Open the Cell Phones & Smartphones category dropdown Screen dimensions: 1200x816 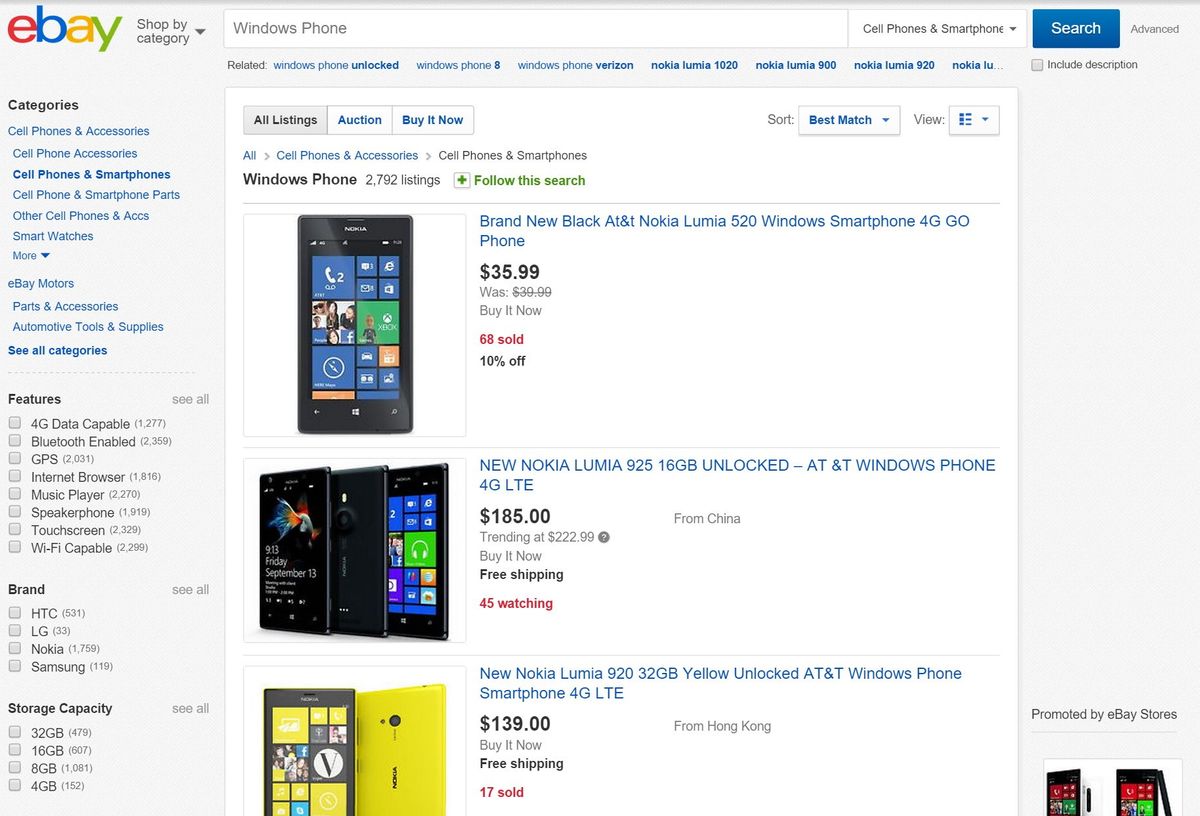pos(936,29)
